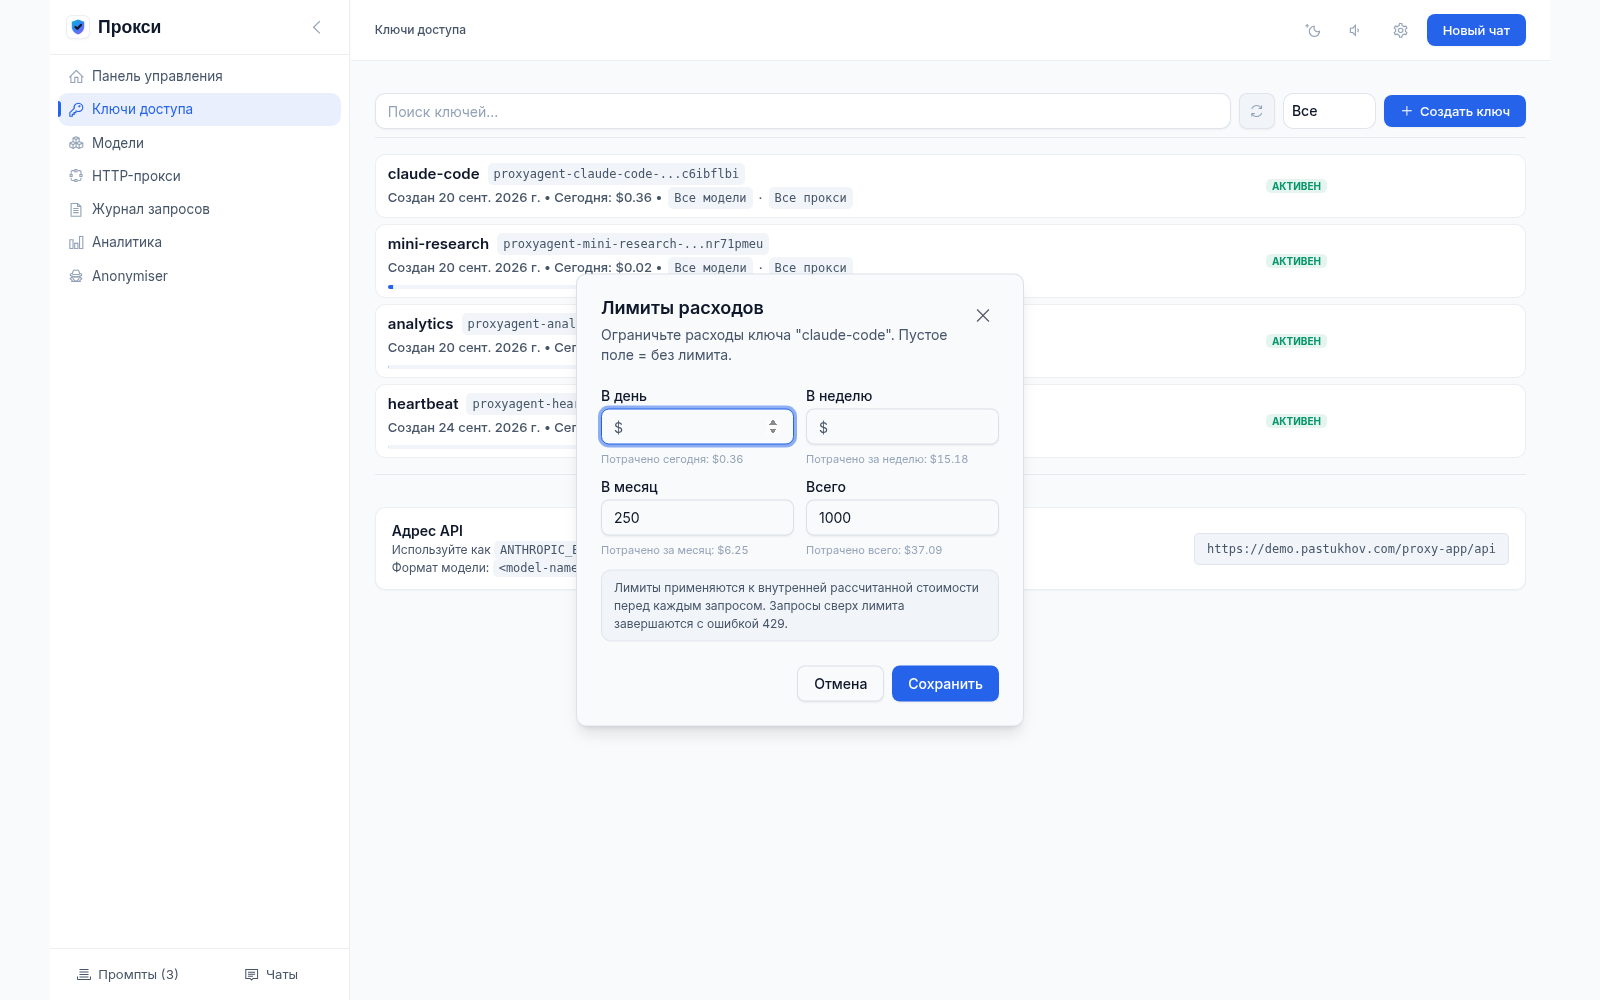This screenshot has height=1000, width=1600.
Task: Close the Лимиты расходов dialog
Action: point(983,315)
